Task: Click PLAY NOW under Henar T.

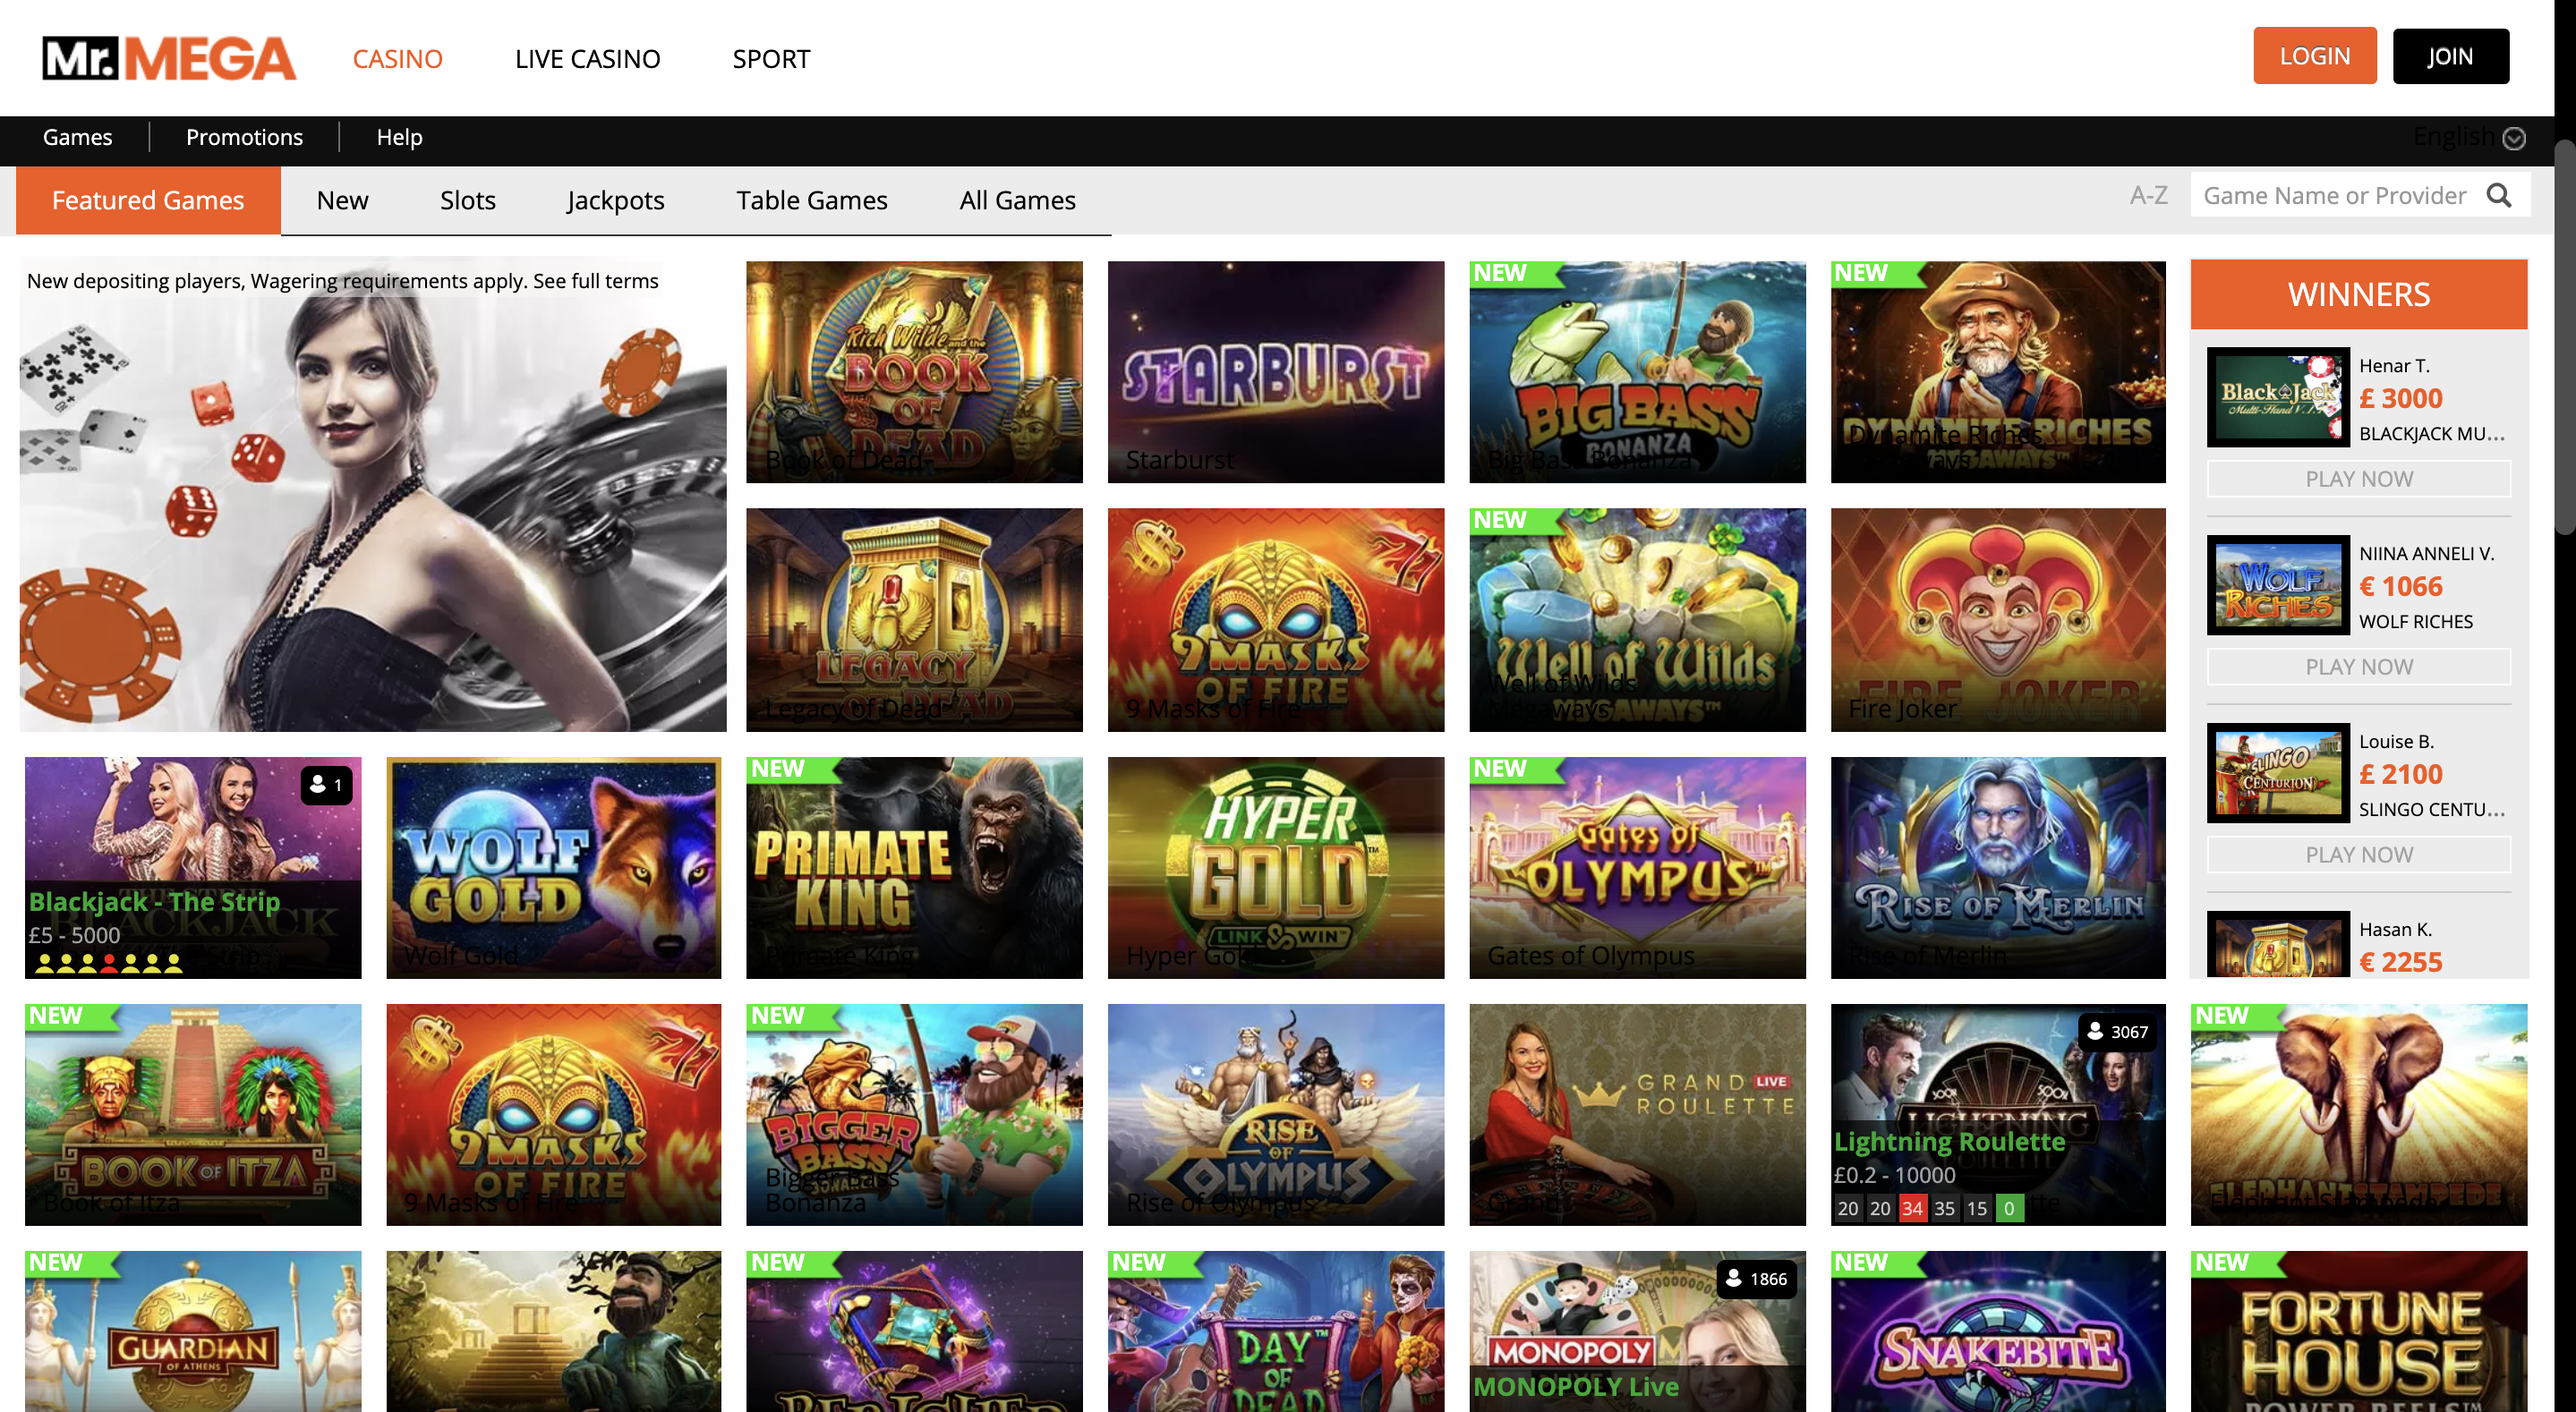Action: point(2358,479)
